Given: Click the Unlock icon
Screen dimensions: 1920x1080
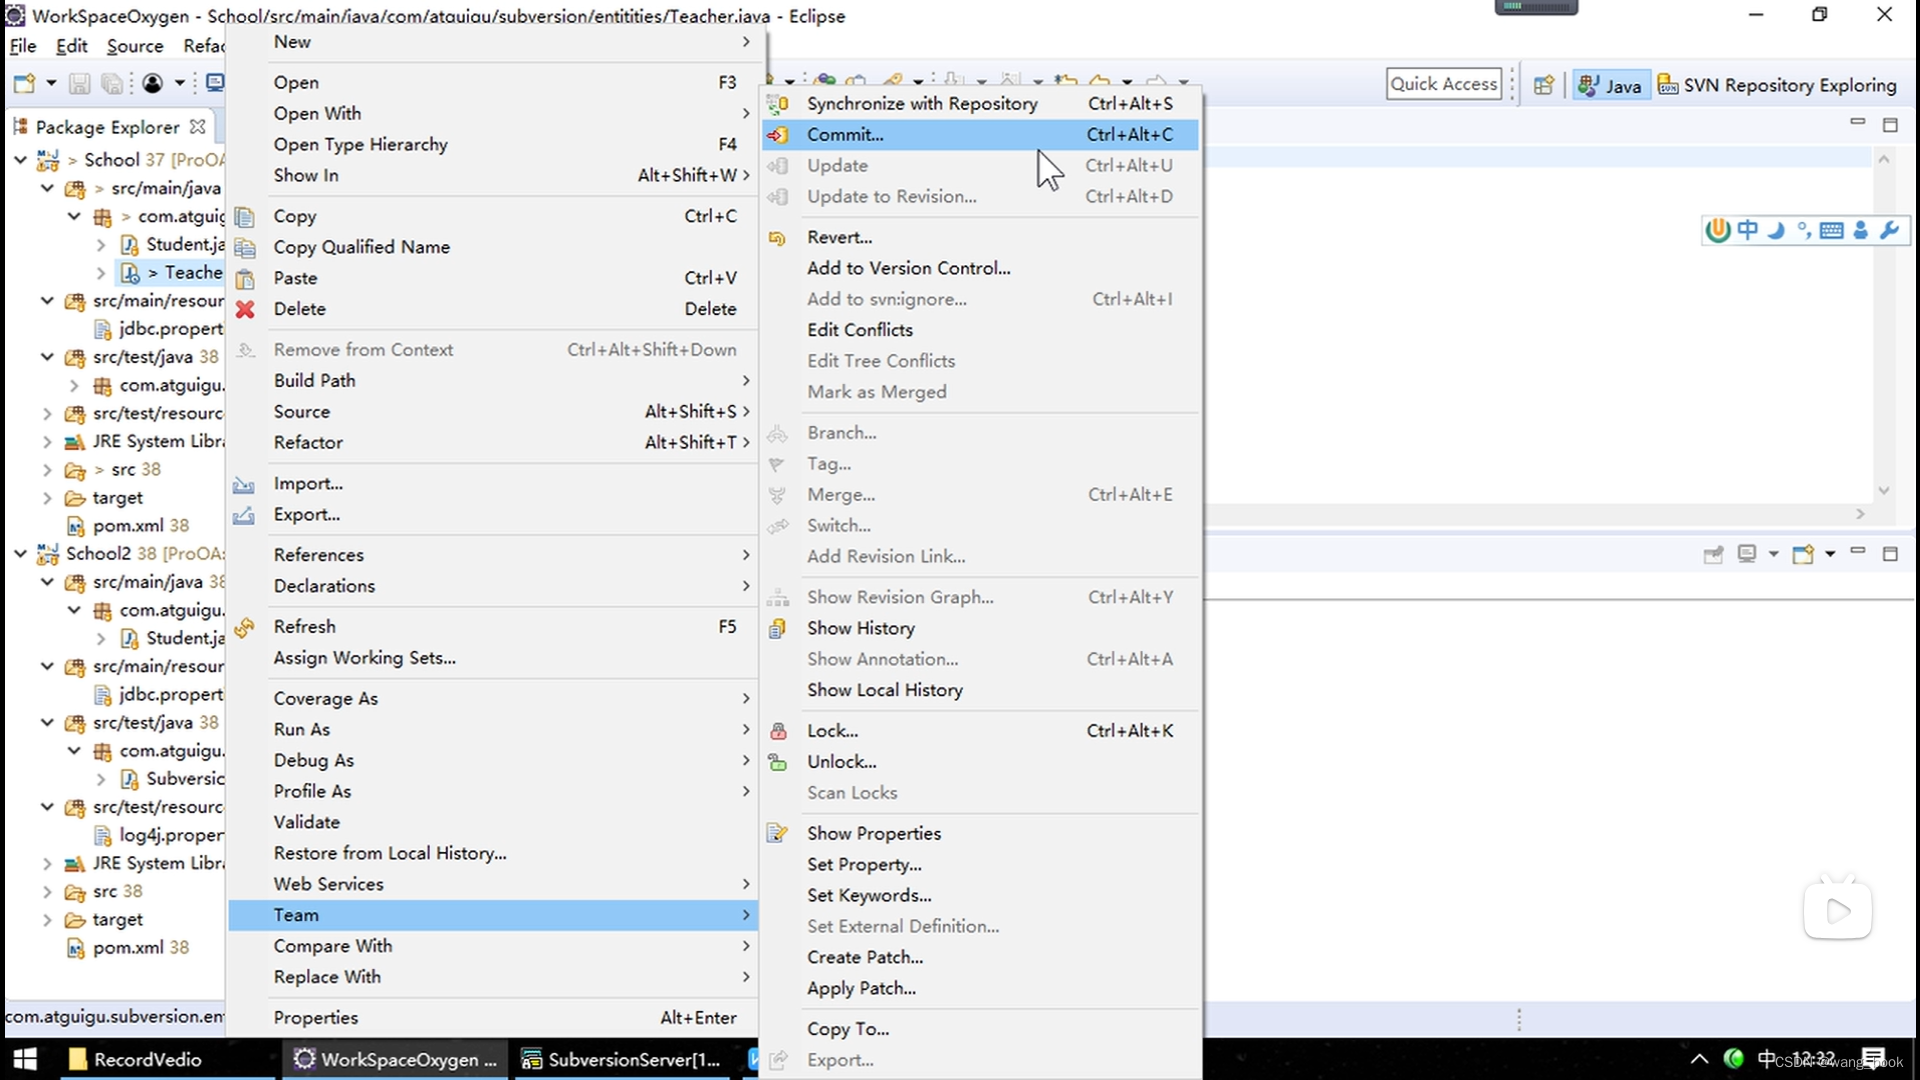Looking at the screenshot, I should (x=777, y=762).
